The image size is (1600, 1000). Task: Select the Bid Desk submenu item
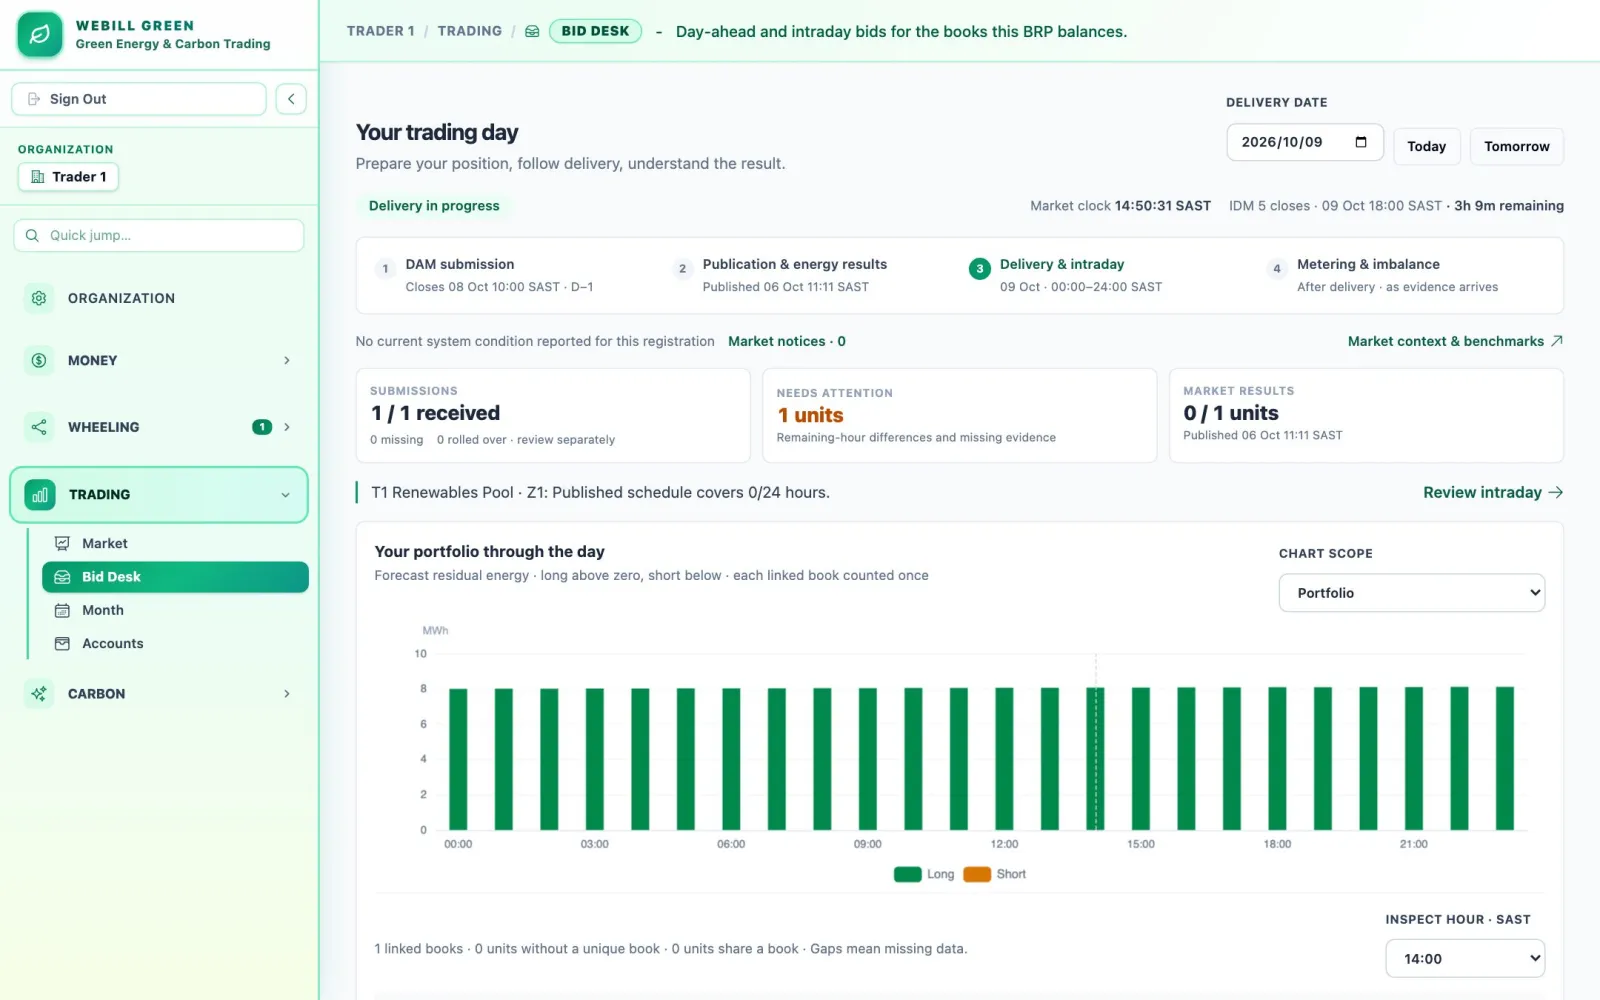click(175, 577)
